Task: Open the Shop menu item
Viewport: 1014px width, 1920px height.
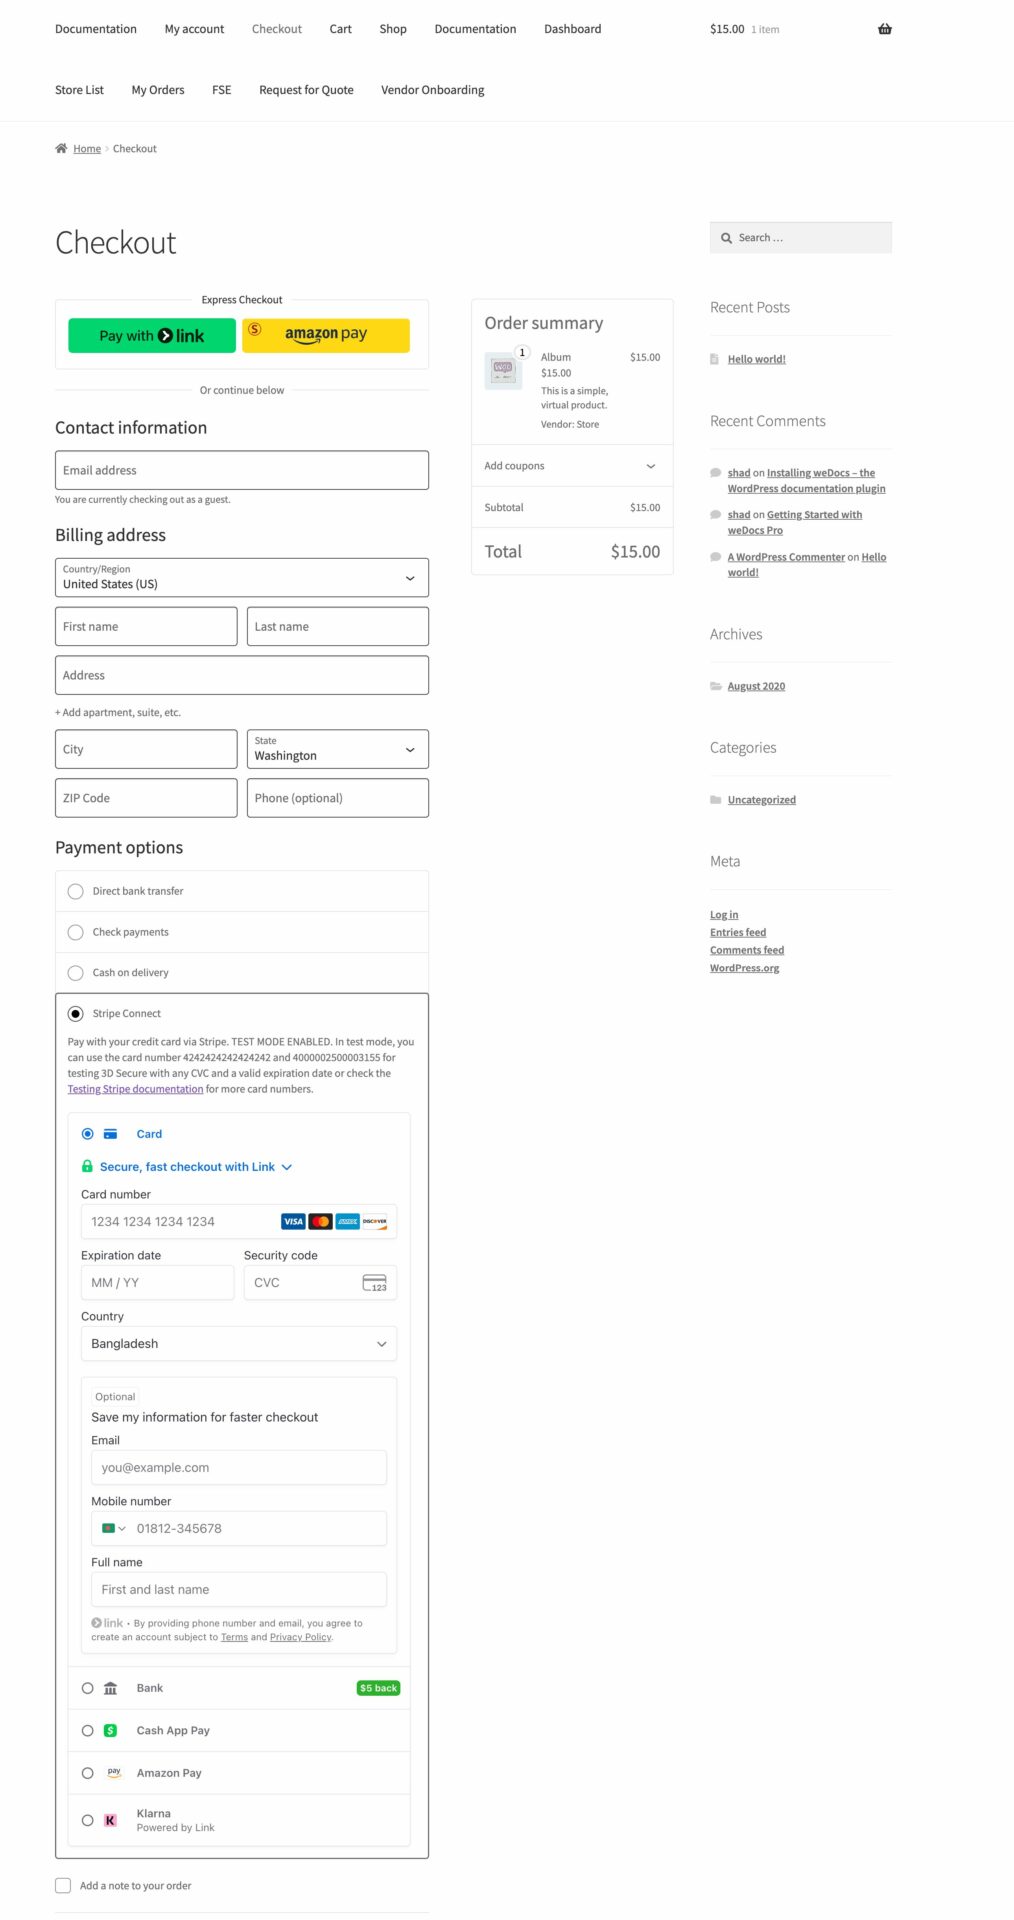Action: click(393, 29)
